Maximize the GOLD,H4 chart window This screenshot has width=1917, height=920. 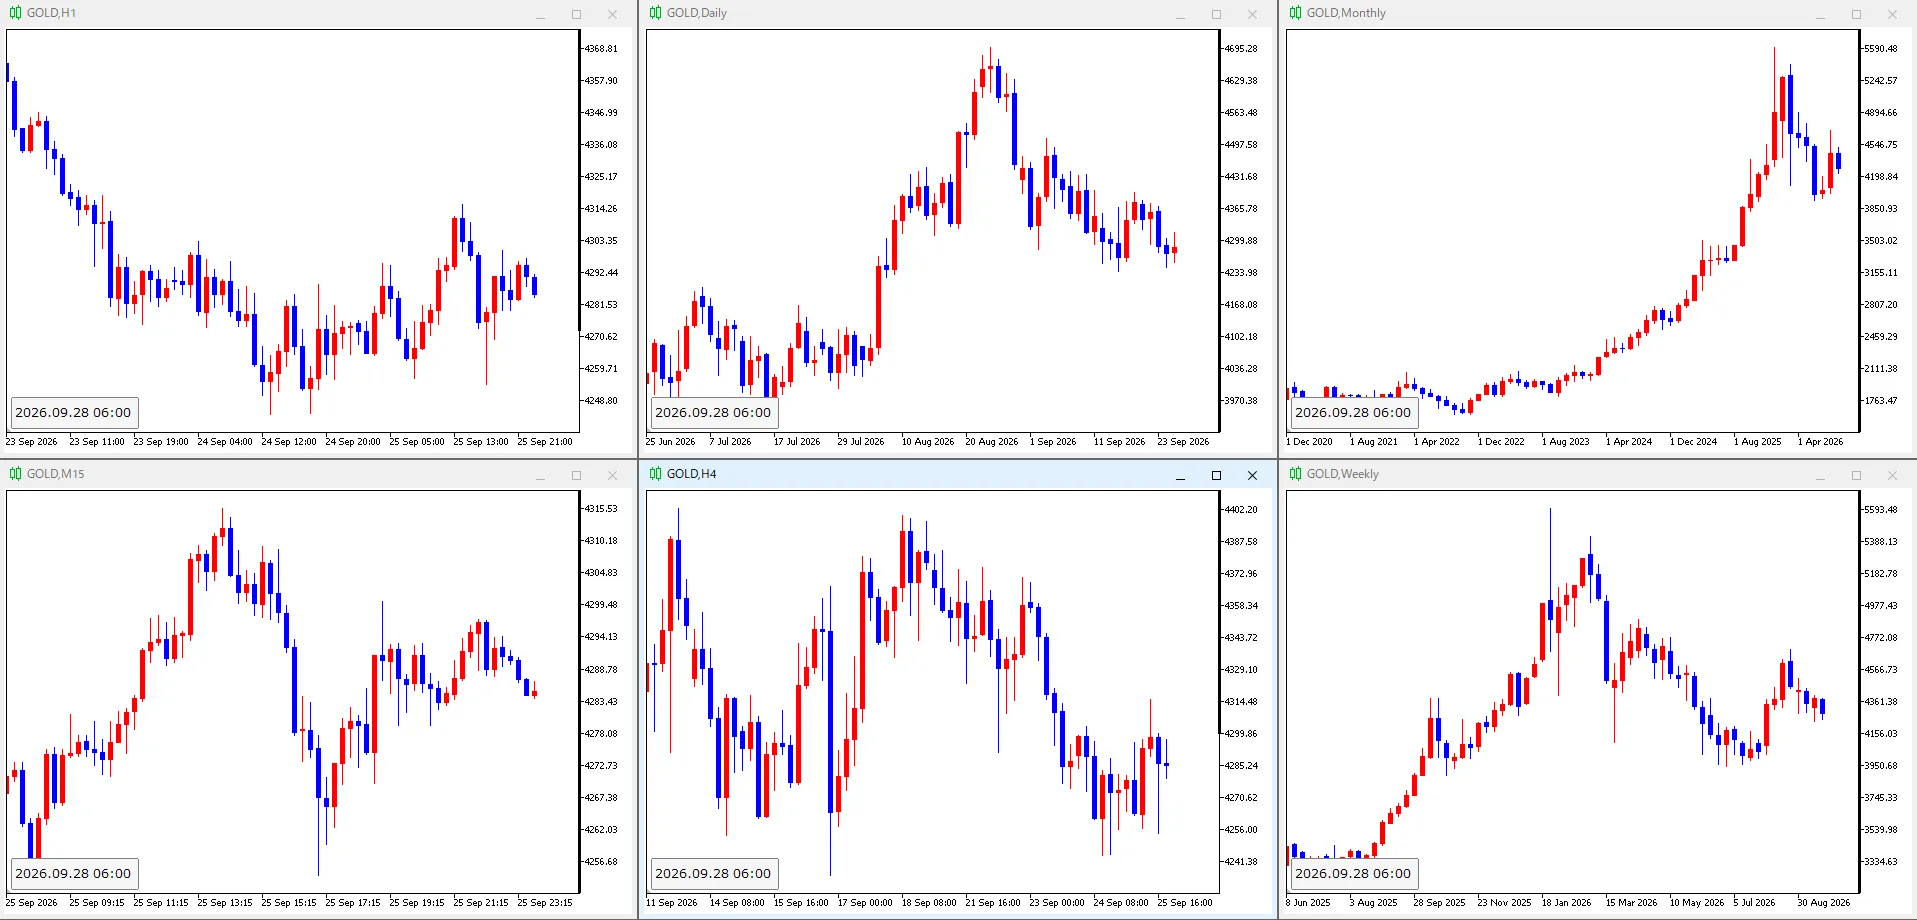[1216, 475]
